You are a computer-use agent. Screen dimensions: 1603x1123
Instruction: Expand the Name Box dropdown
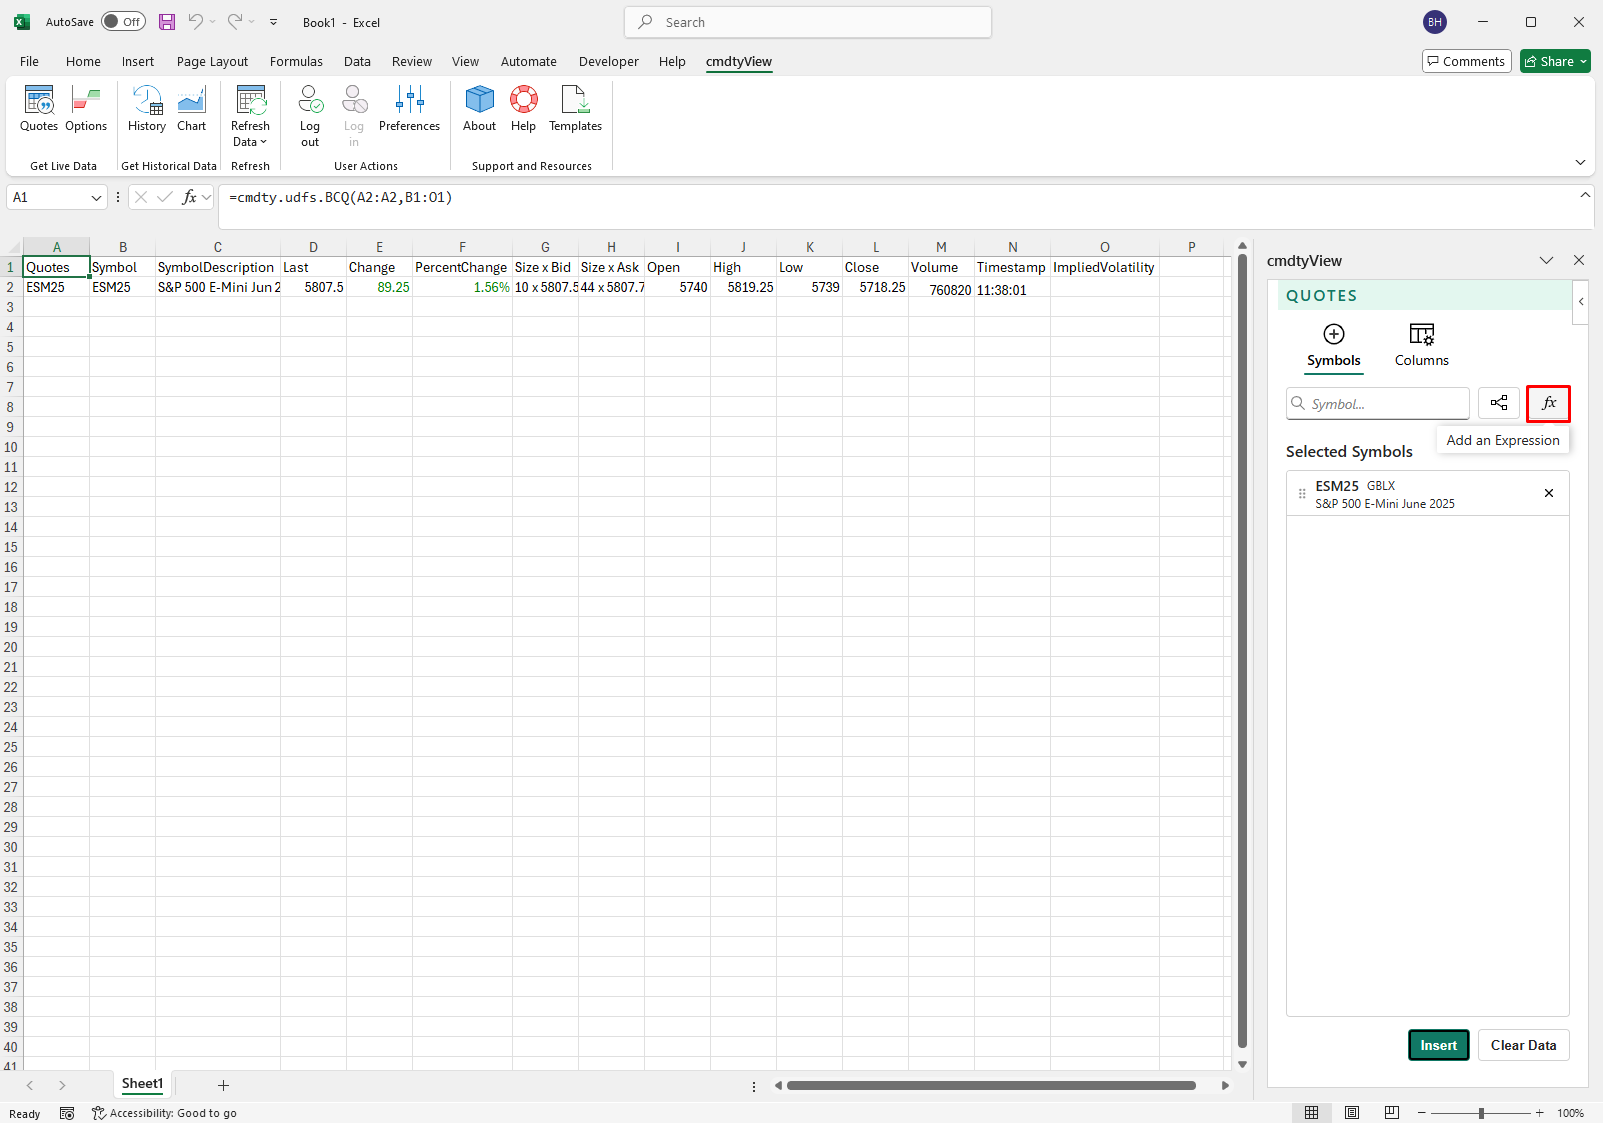96,198
